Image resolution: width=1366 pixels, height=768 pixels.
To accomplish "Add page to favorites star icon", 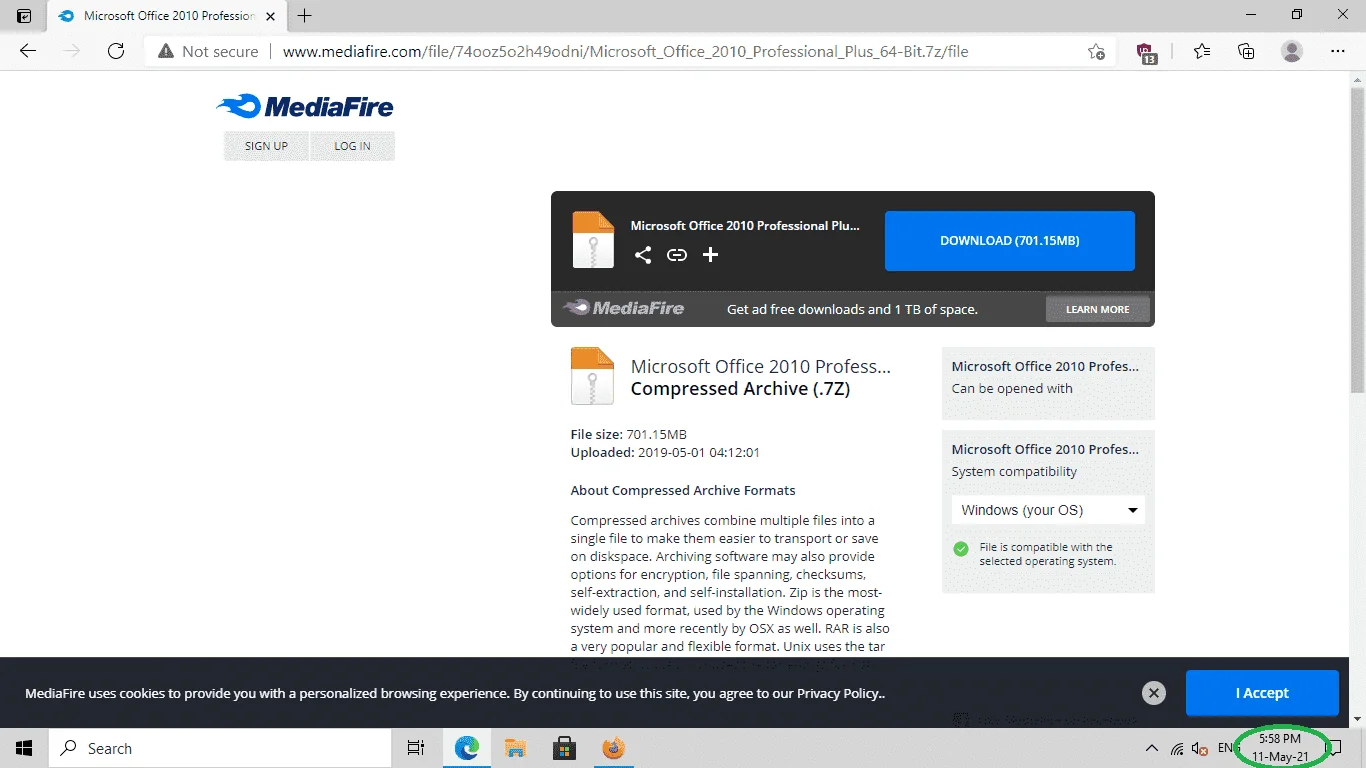I will (x=1097, y=51).
